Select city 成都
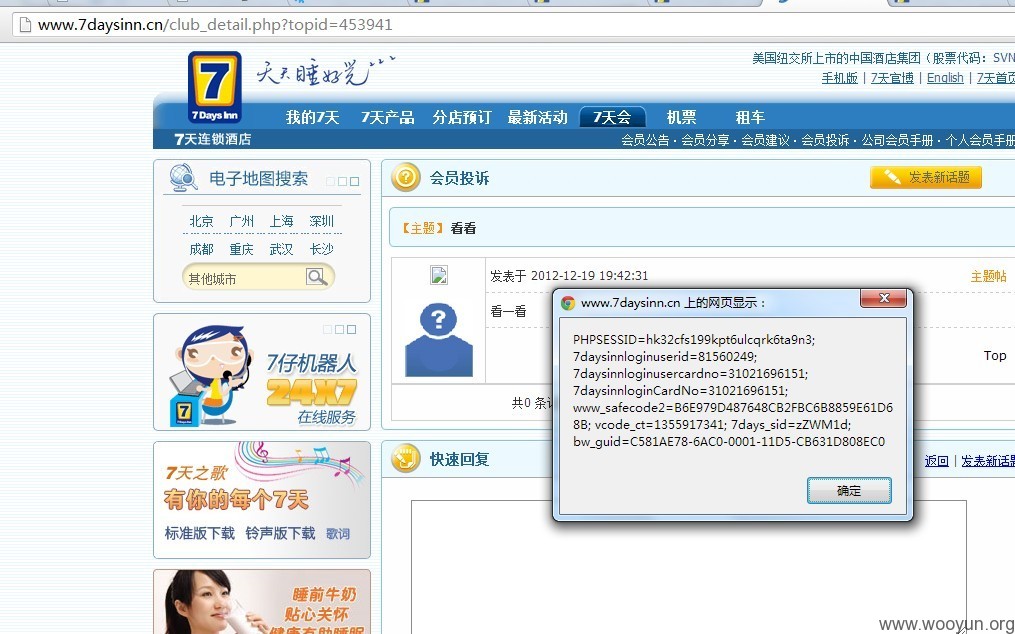This screenshot has height=634, width=1015. (201, 249)
